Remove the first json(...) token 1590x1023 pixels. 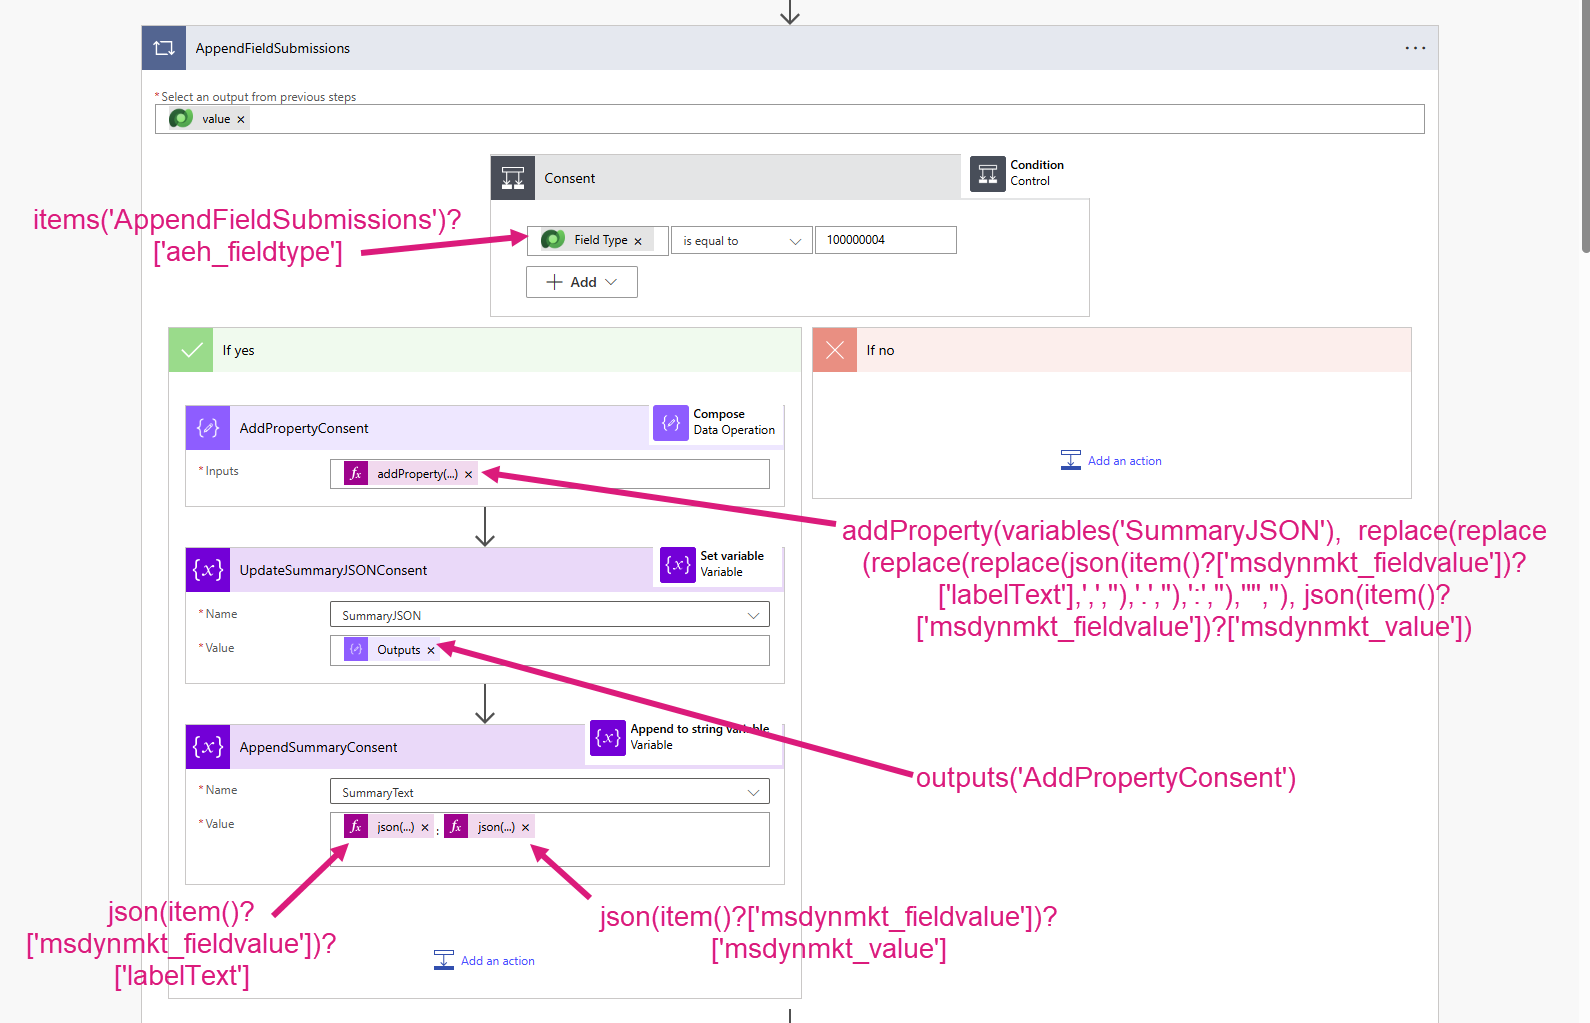425,828
